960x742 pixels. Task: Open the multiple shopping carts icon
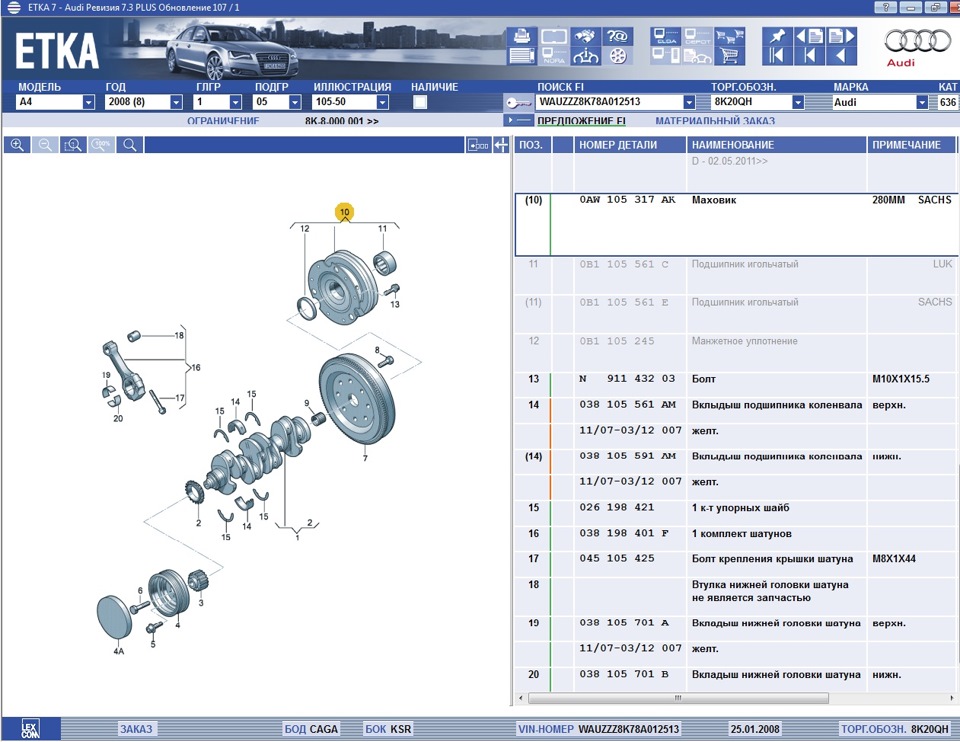click(729, 36)
